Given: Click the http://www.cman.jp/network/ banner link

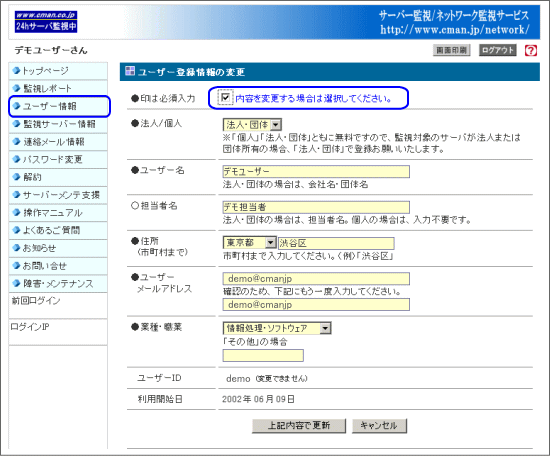Looking at the screenshot, I should (x=455, y=30).
